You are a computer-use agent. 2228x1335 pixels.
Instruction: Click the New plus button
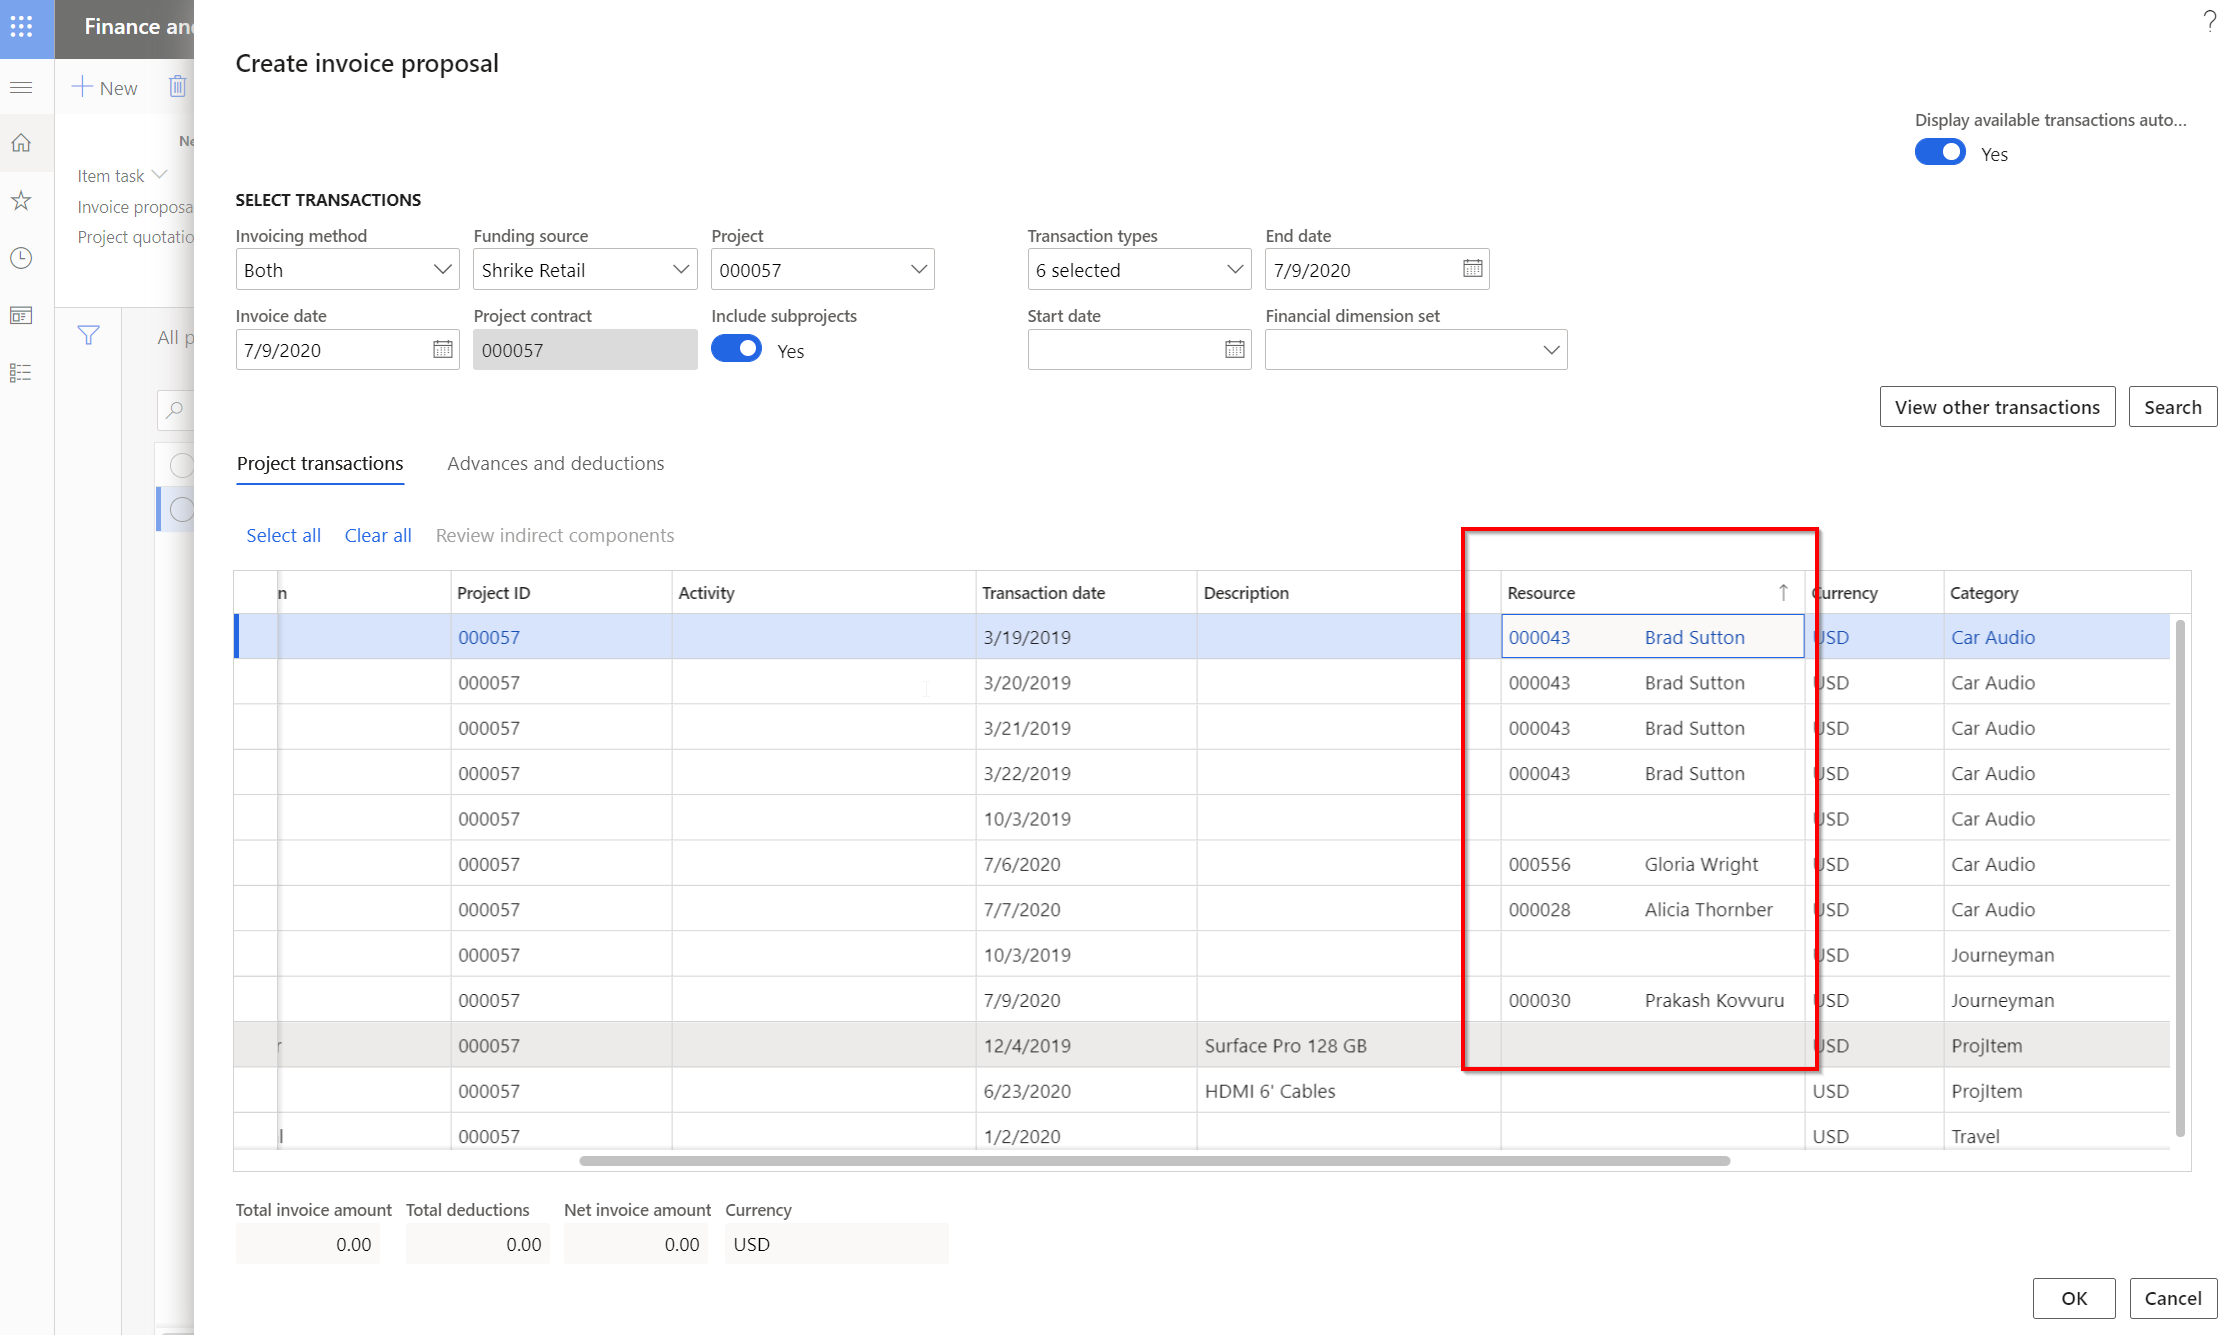pyautogui.click(x=105, y=88)
